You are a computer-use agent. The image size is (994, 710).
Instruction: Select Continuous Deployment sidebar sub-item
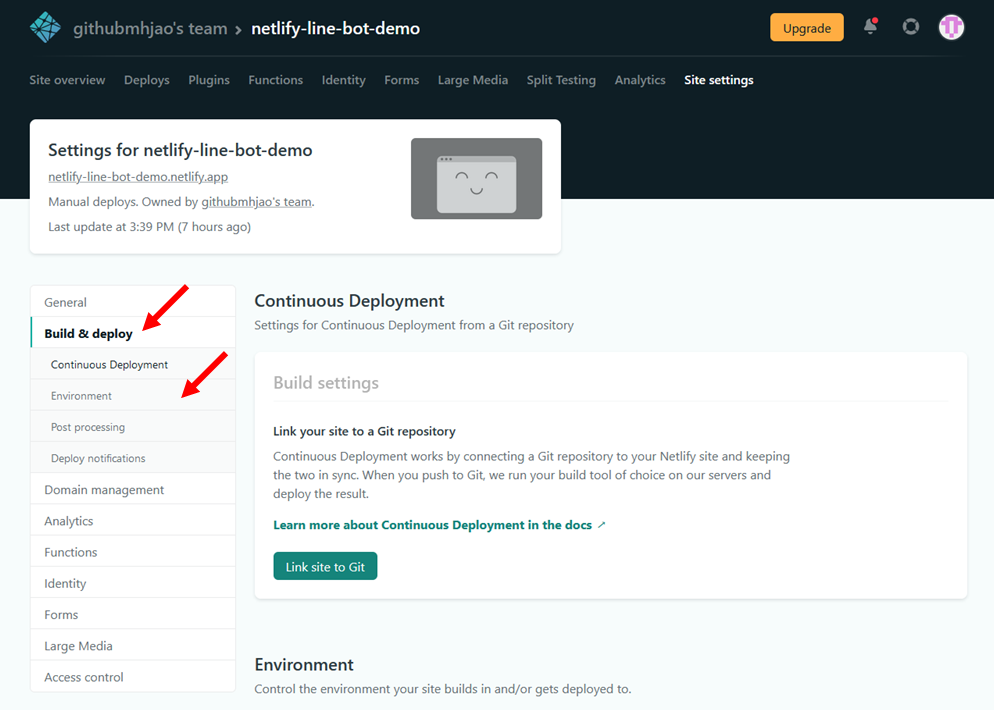click(x=133, y=365)
